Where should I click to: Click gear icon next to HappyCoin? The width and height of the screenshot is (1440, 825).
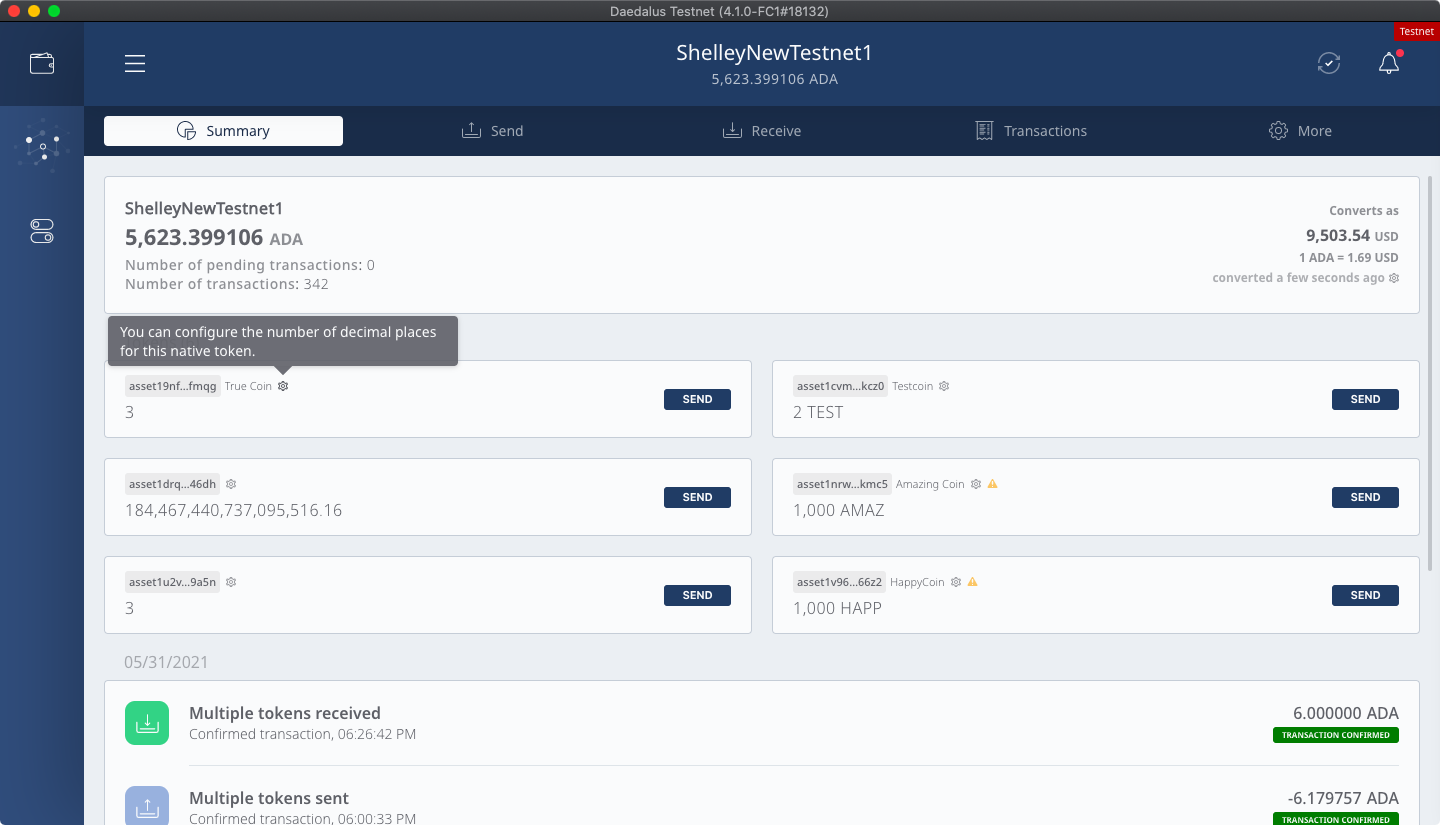point(956,582)
